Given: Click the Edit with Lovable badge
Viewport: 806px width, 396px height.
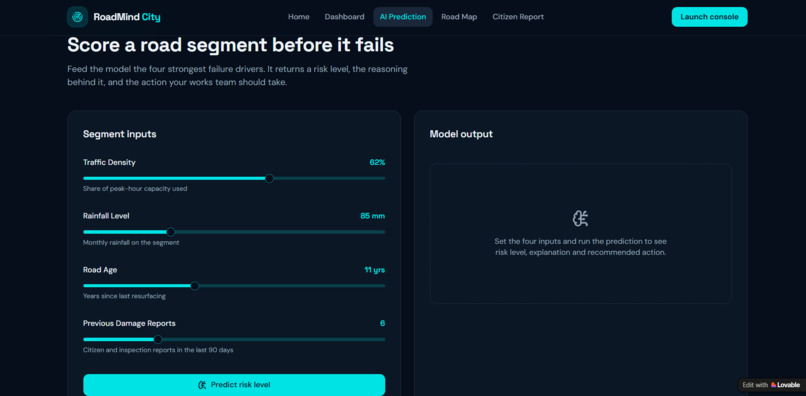Looking at the screenshot, I should click(x=771, y=385).
